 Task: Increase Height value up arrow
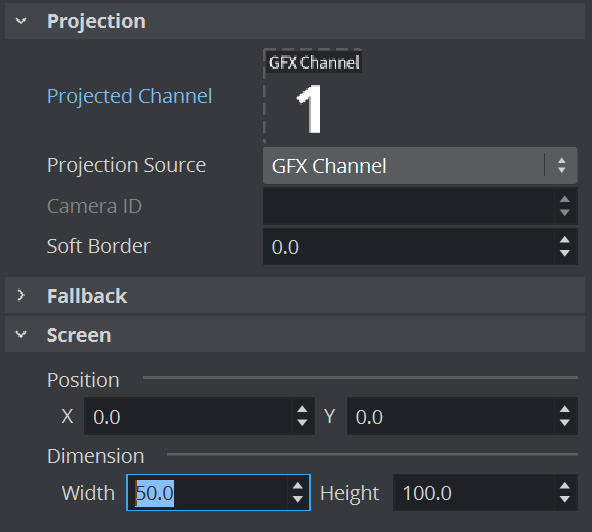click(565, 486)
